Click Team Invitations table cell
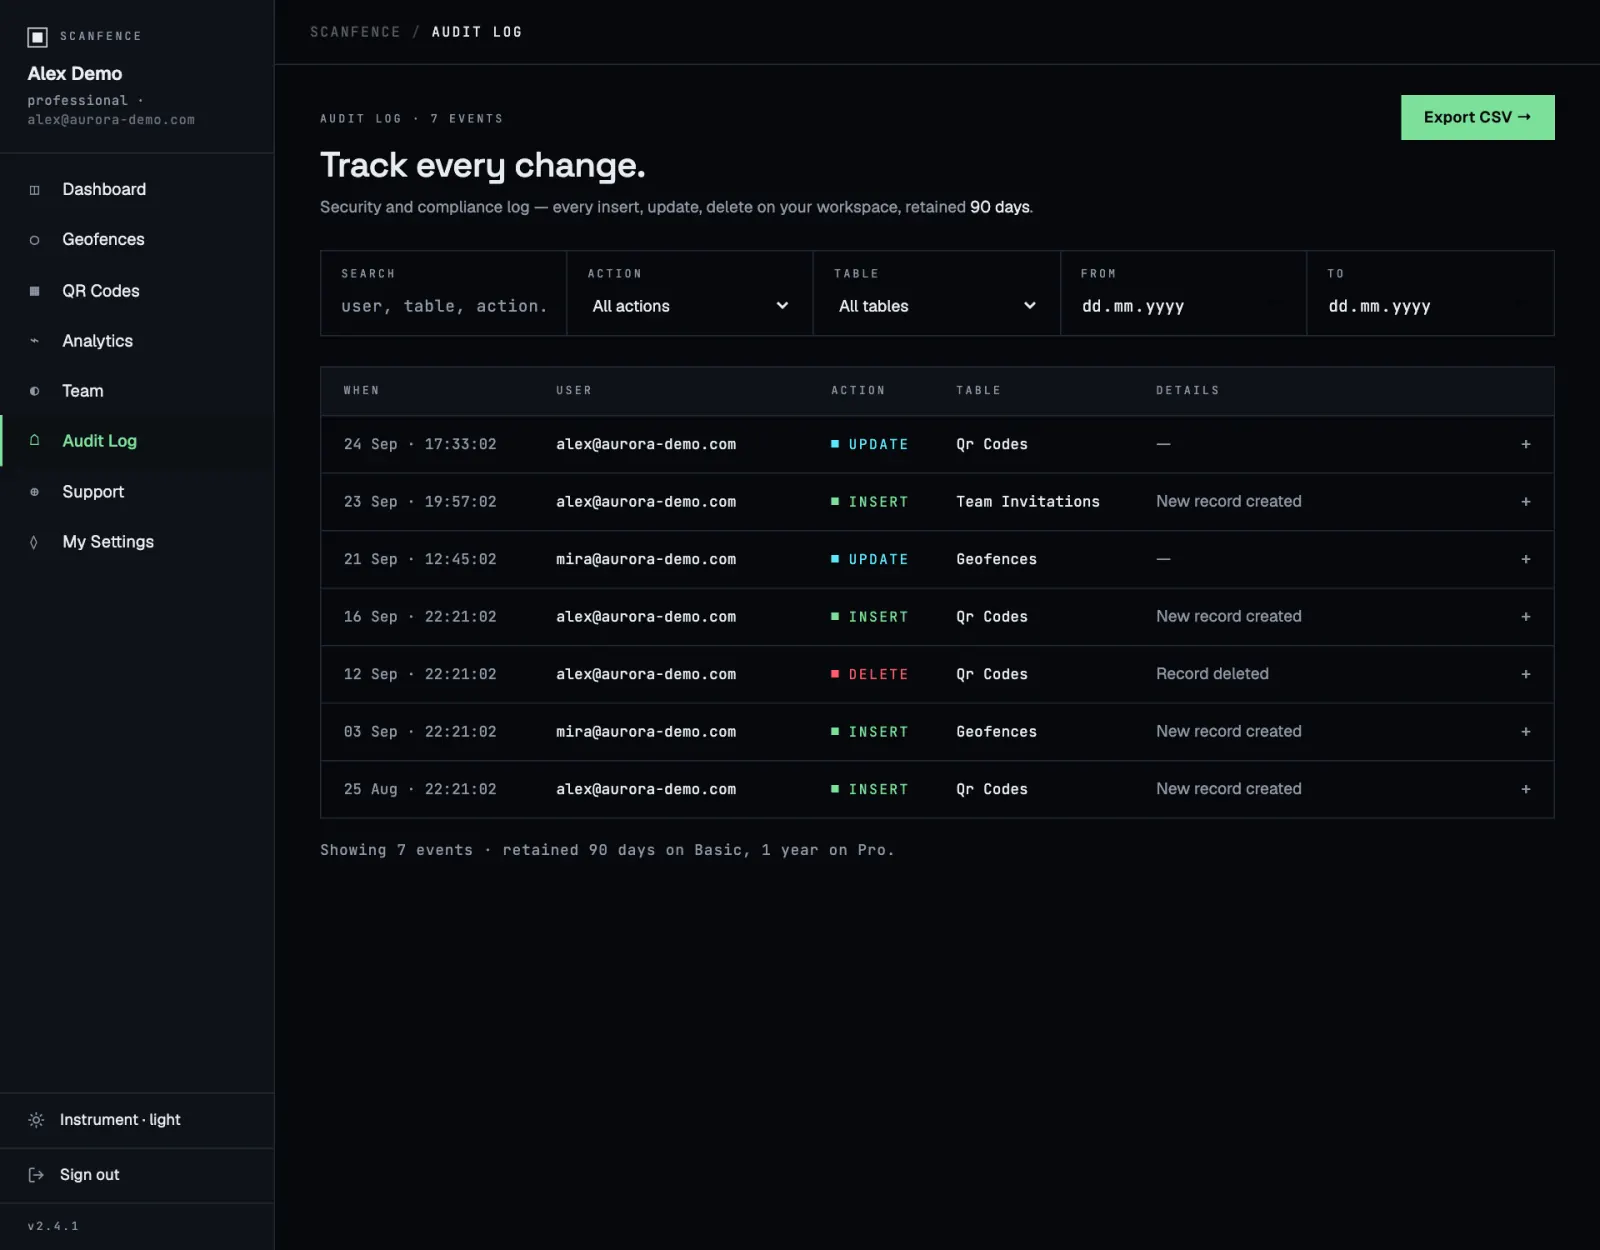 click(1027, 502)
